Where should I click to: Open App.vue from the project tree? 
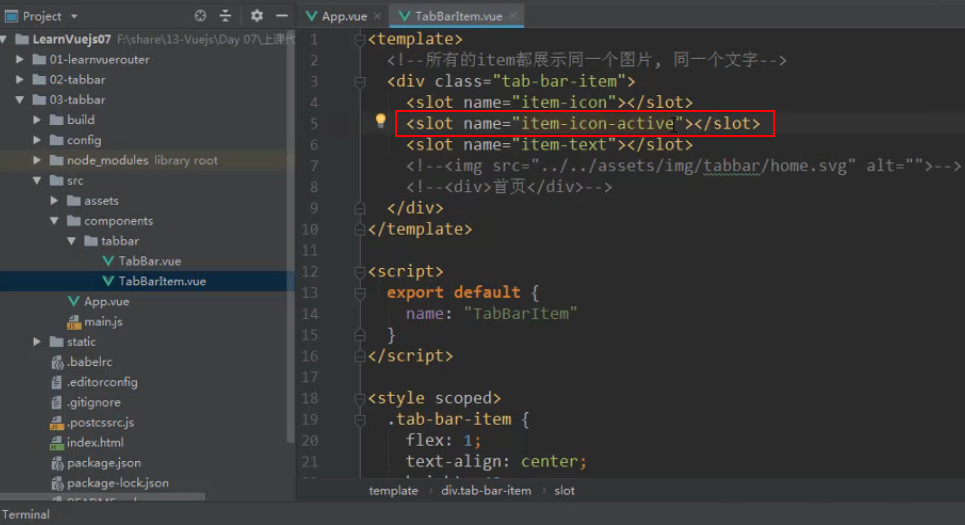[106, 302]
